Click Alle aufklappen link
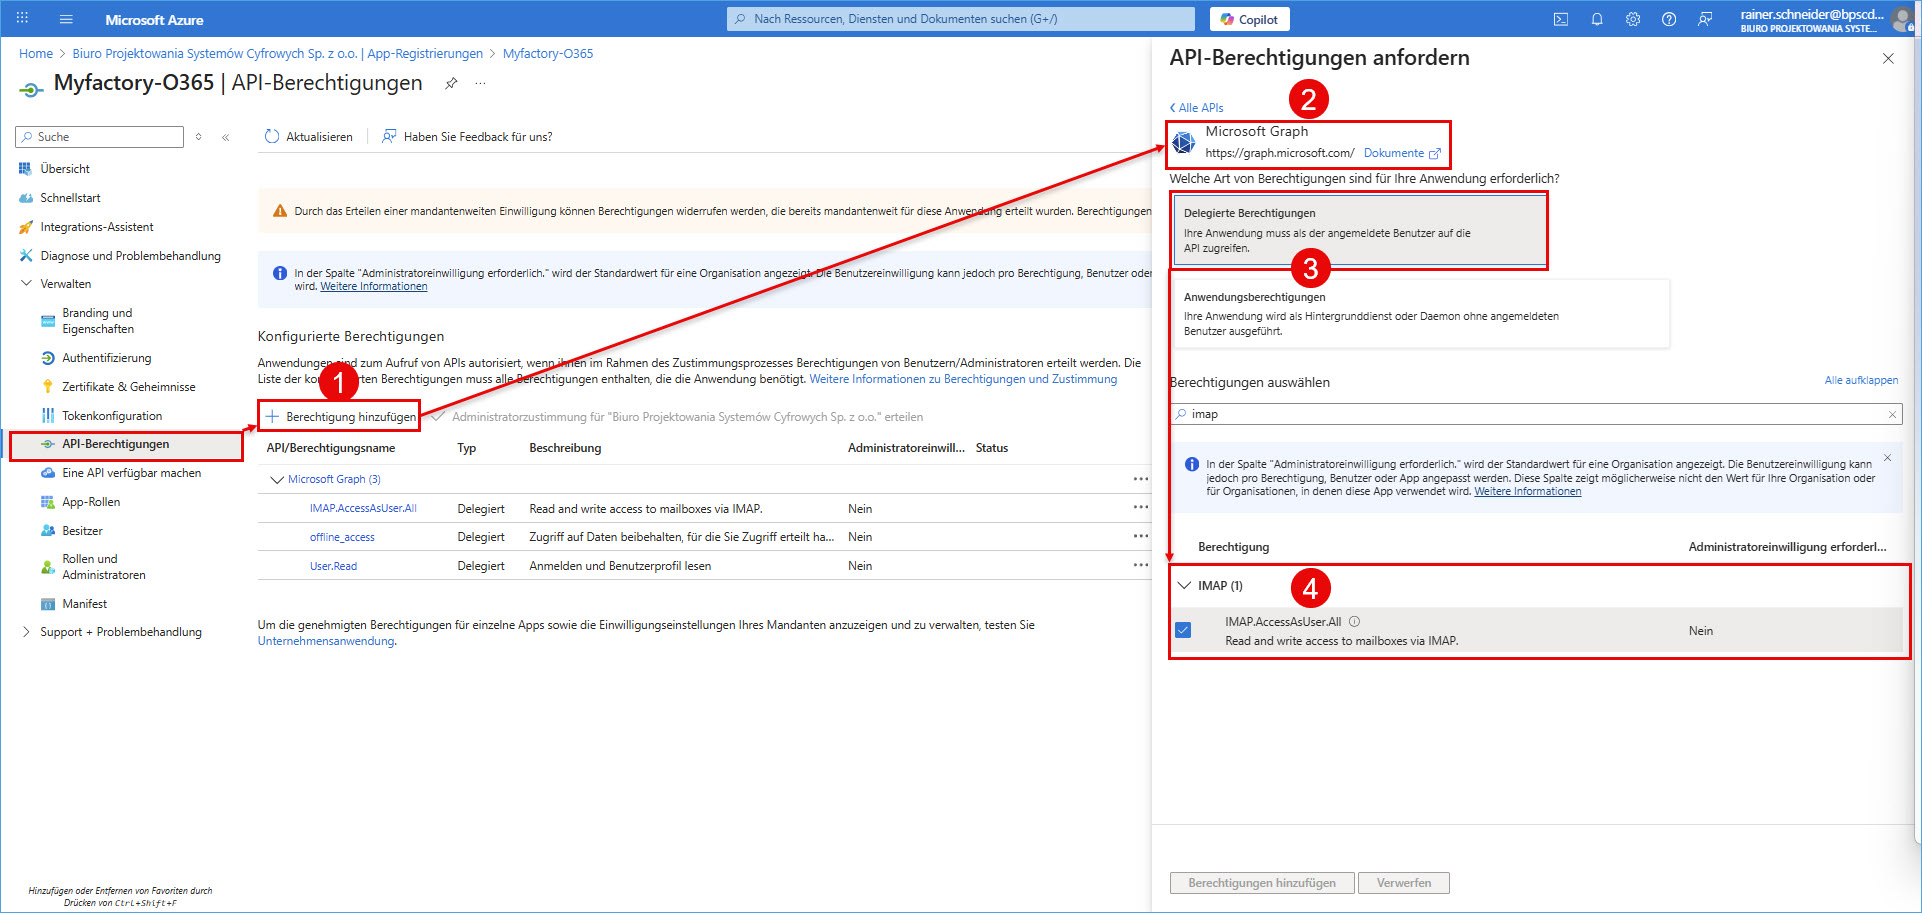This screenshot has height=913, width=1922. 1861,381
